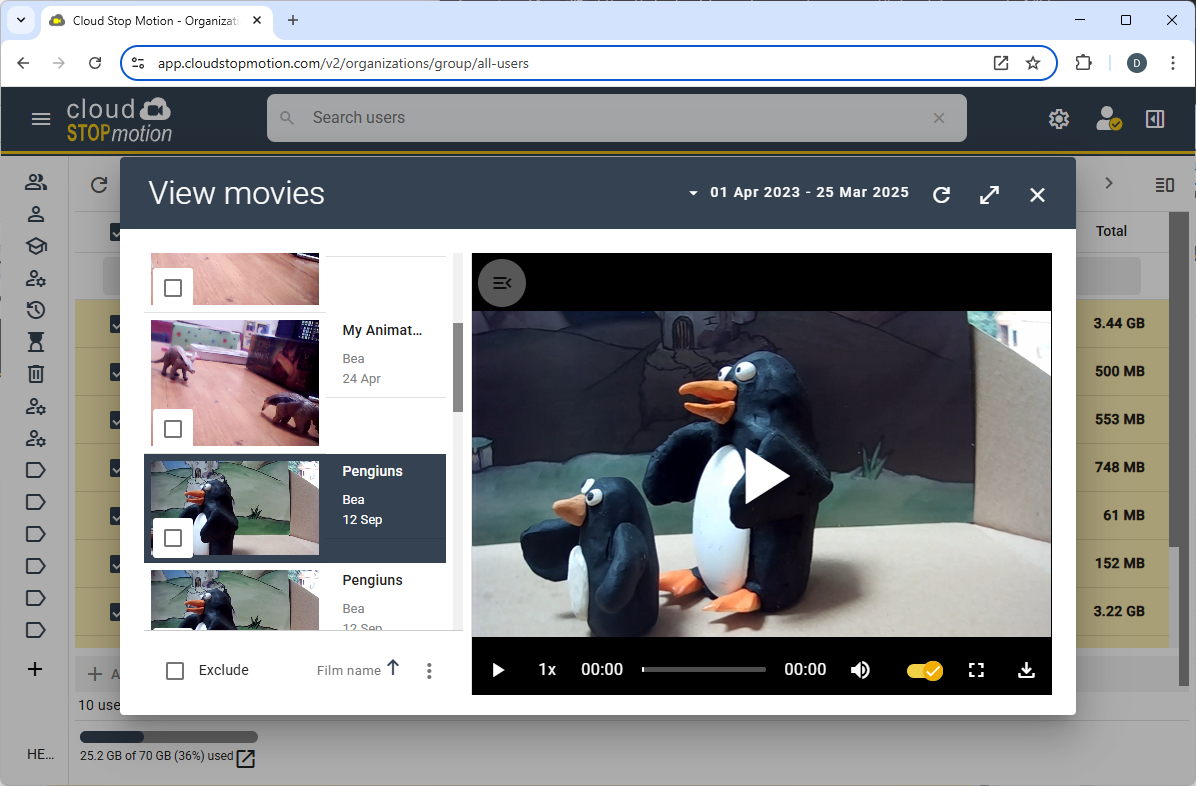Viewport: 1196px width, 786px height.
Task: Open the settings gear in the top bar
Action: click(1059, 118)
